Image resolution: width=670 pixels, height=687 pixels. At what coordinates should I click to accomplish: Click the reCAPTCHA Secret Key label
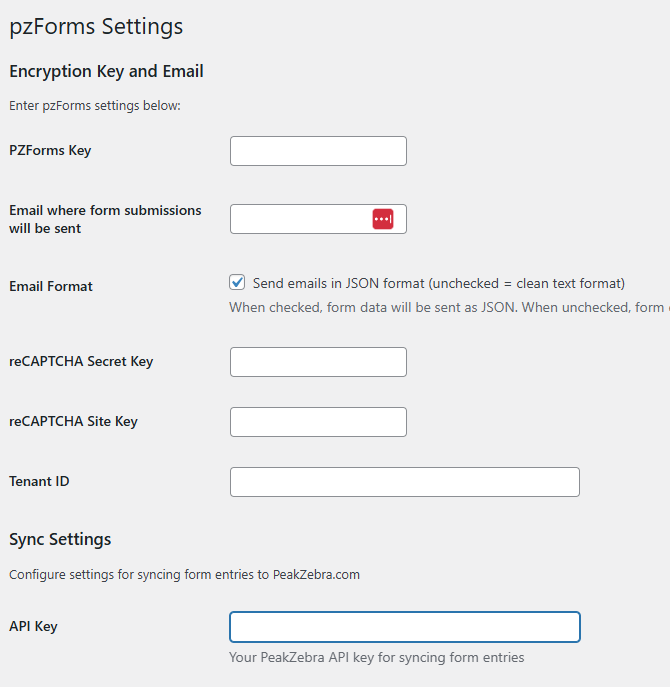coord(81,361)
